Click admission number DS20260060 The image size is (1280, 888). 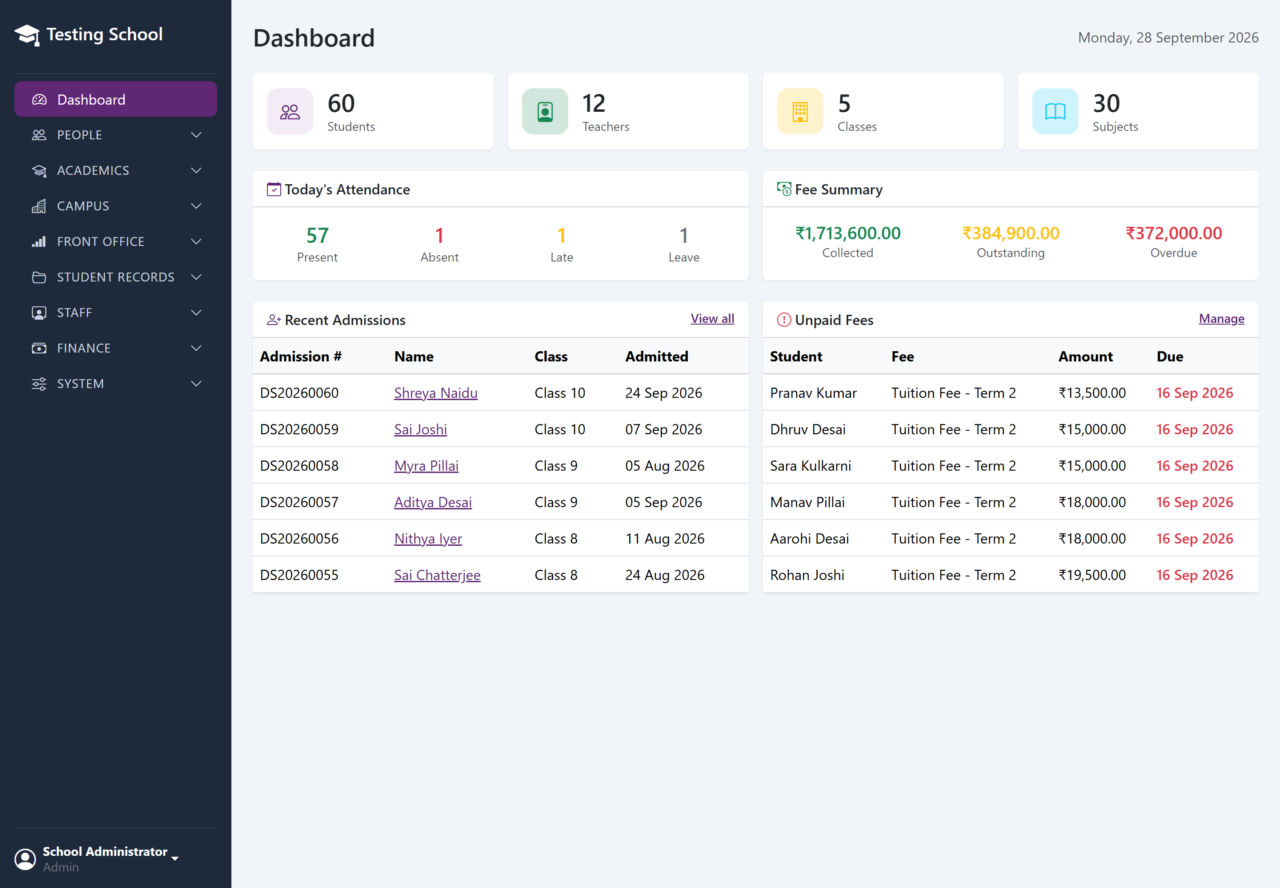pos(299,393)
